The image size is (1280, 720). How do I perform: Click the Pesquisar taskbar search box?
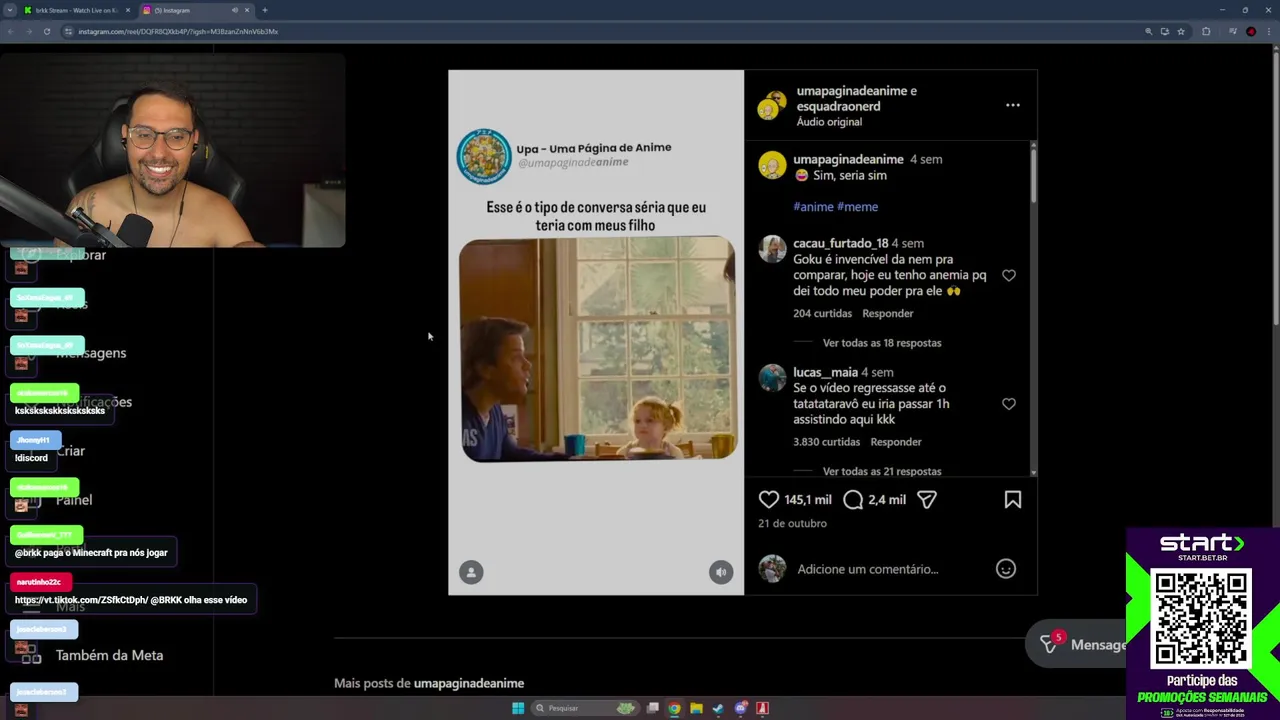[585, 708]
